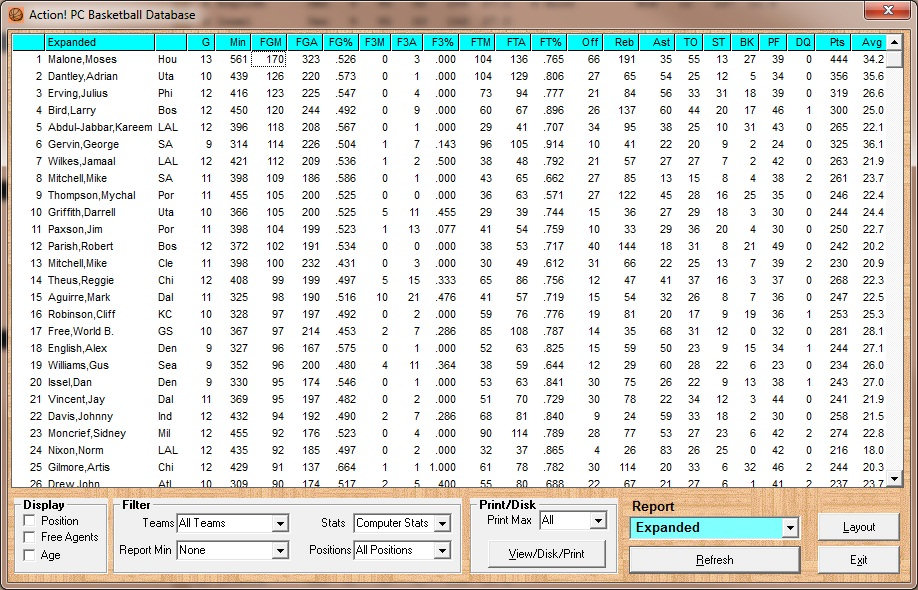918x590 pixels.
Task: Open the Layout button
Action: coord(858,527)
